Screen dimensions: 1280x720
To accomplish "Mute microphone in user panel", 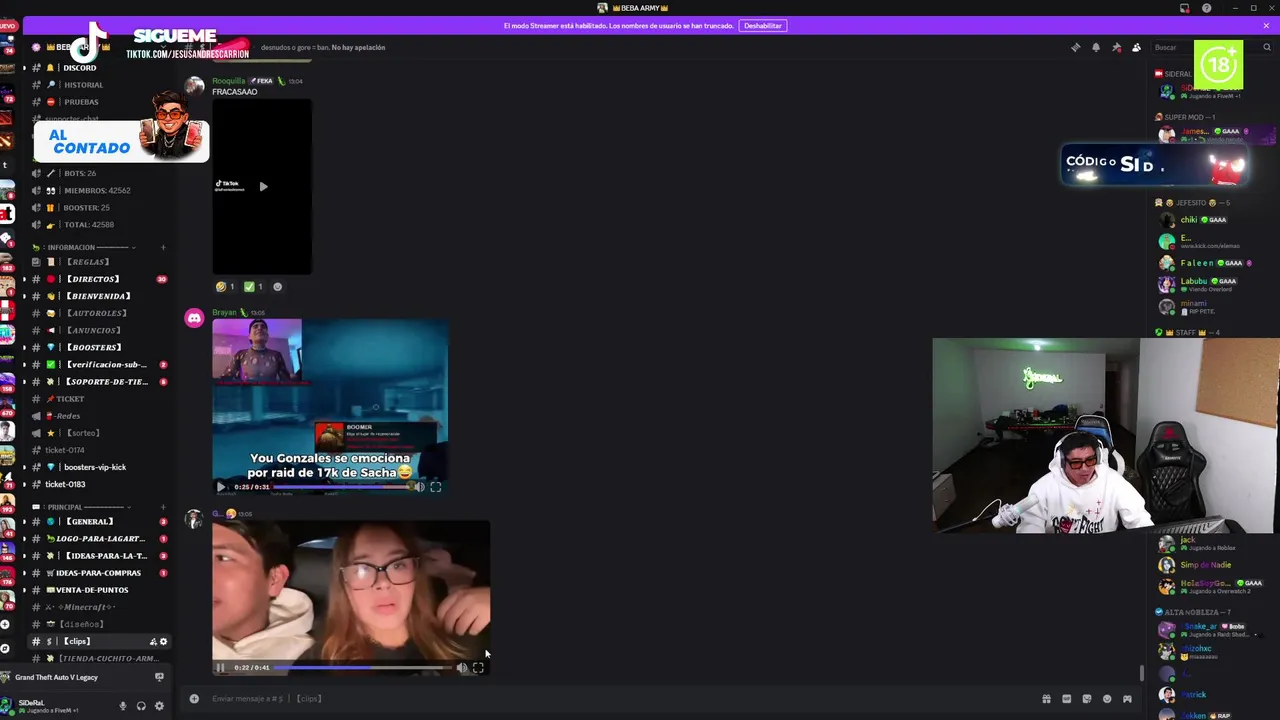I will 123,706.
